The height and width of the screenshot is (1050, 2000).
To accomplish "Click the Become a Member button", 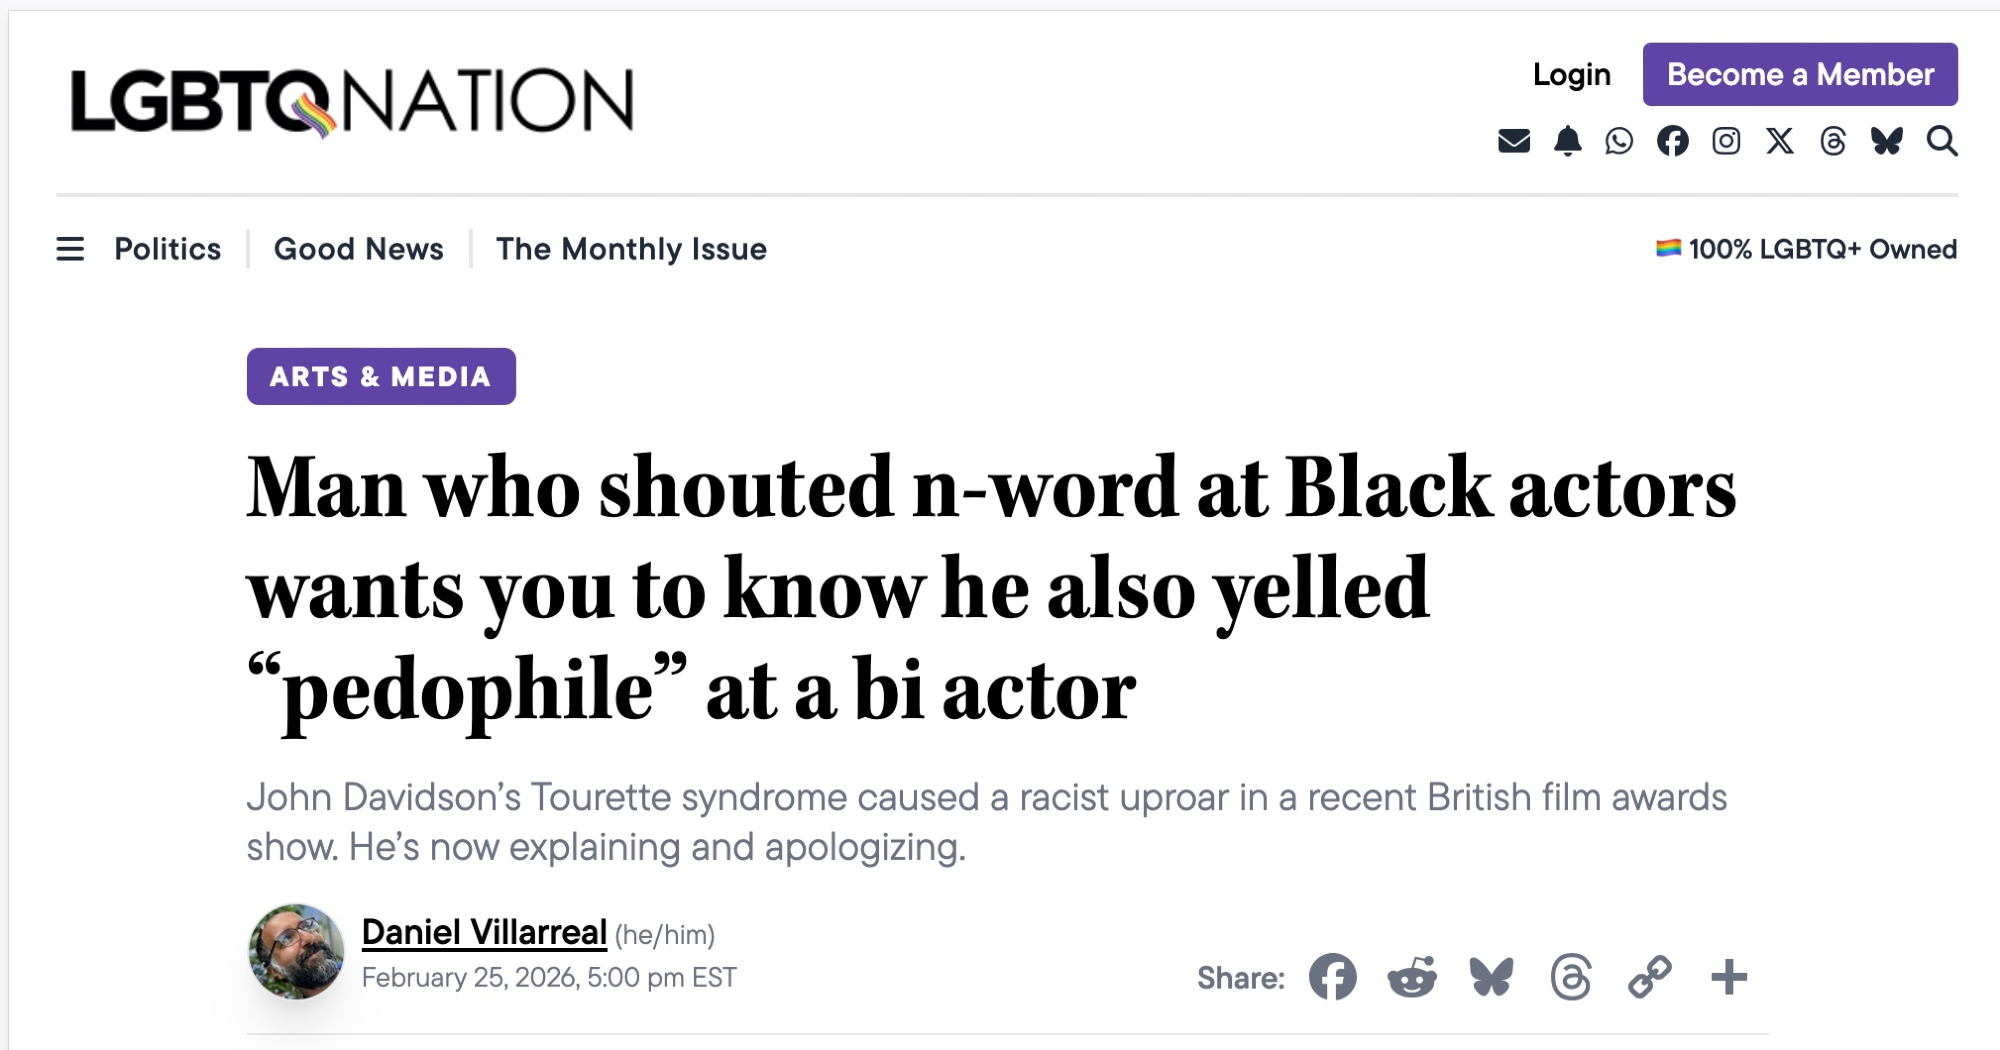I will [1800, 74].
